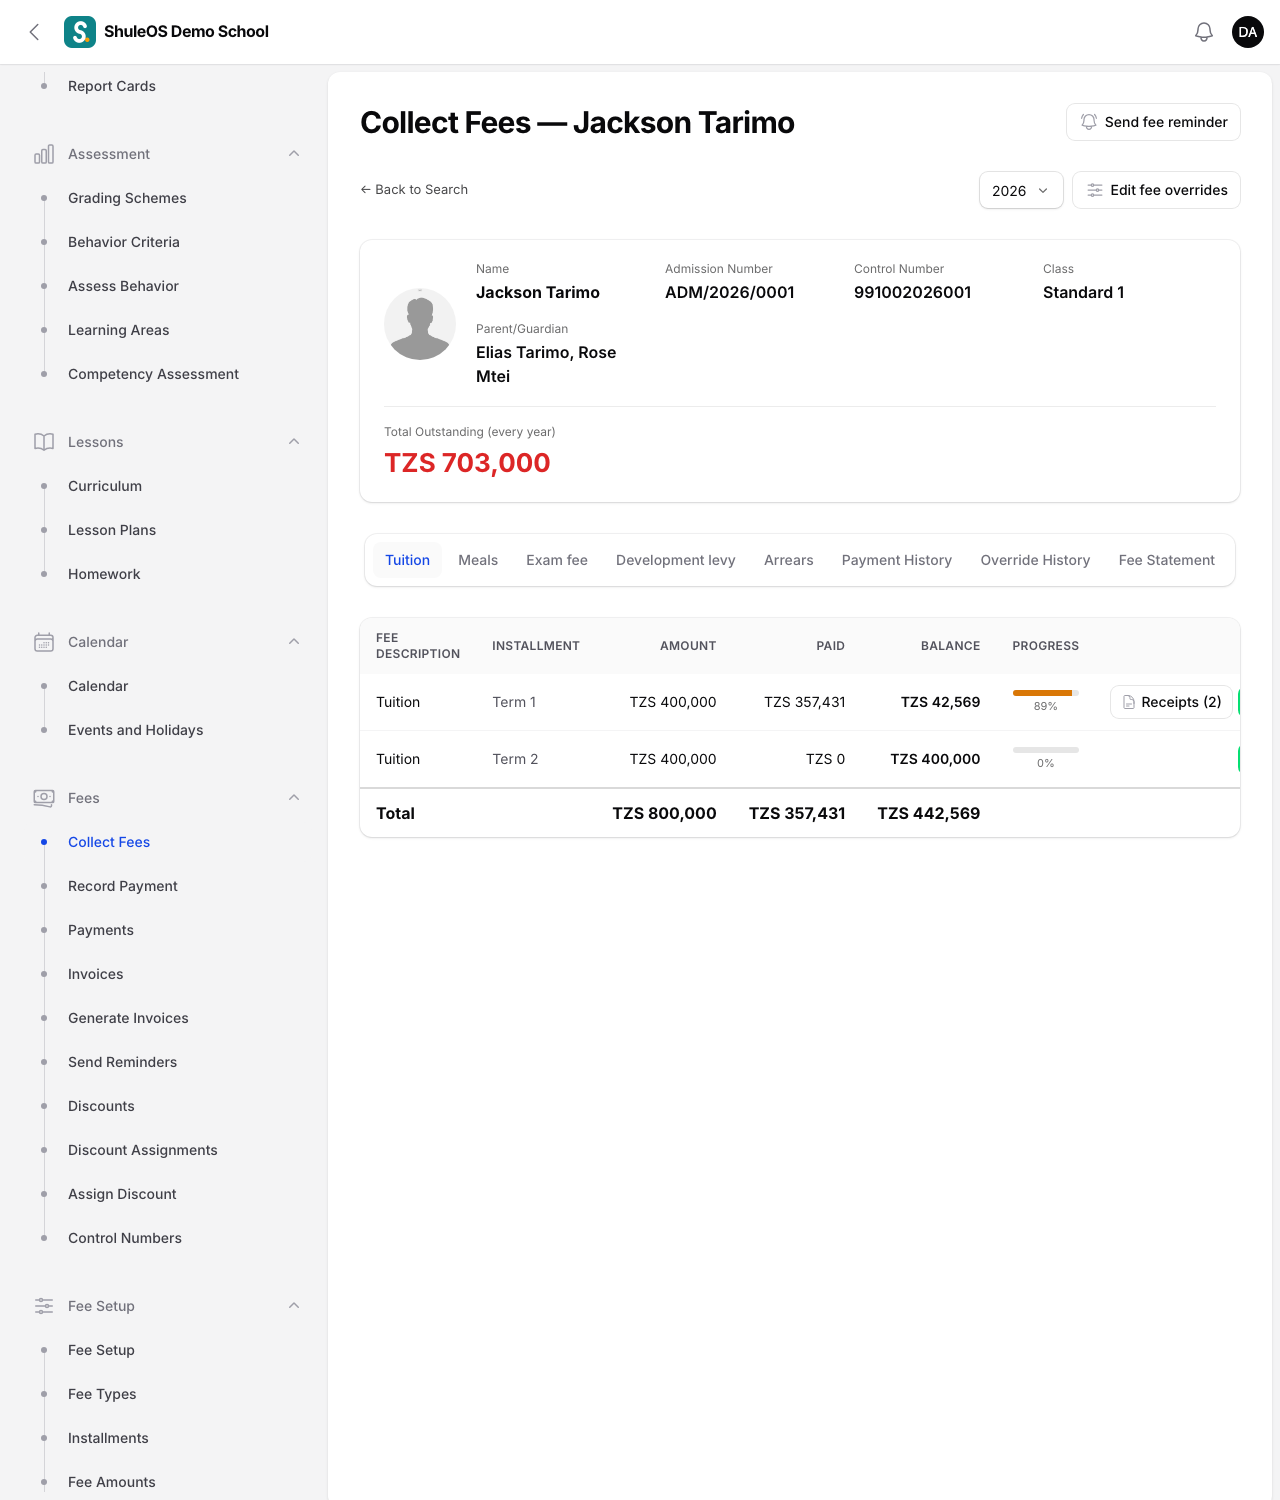Open Events and Holidays in sidebar
This screenshot has height=1500, width=1280.
pyautogui.click(x=136, y=730)
